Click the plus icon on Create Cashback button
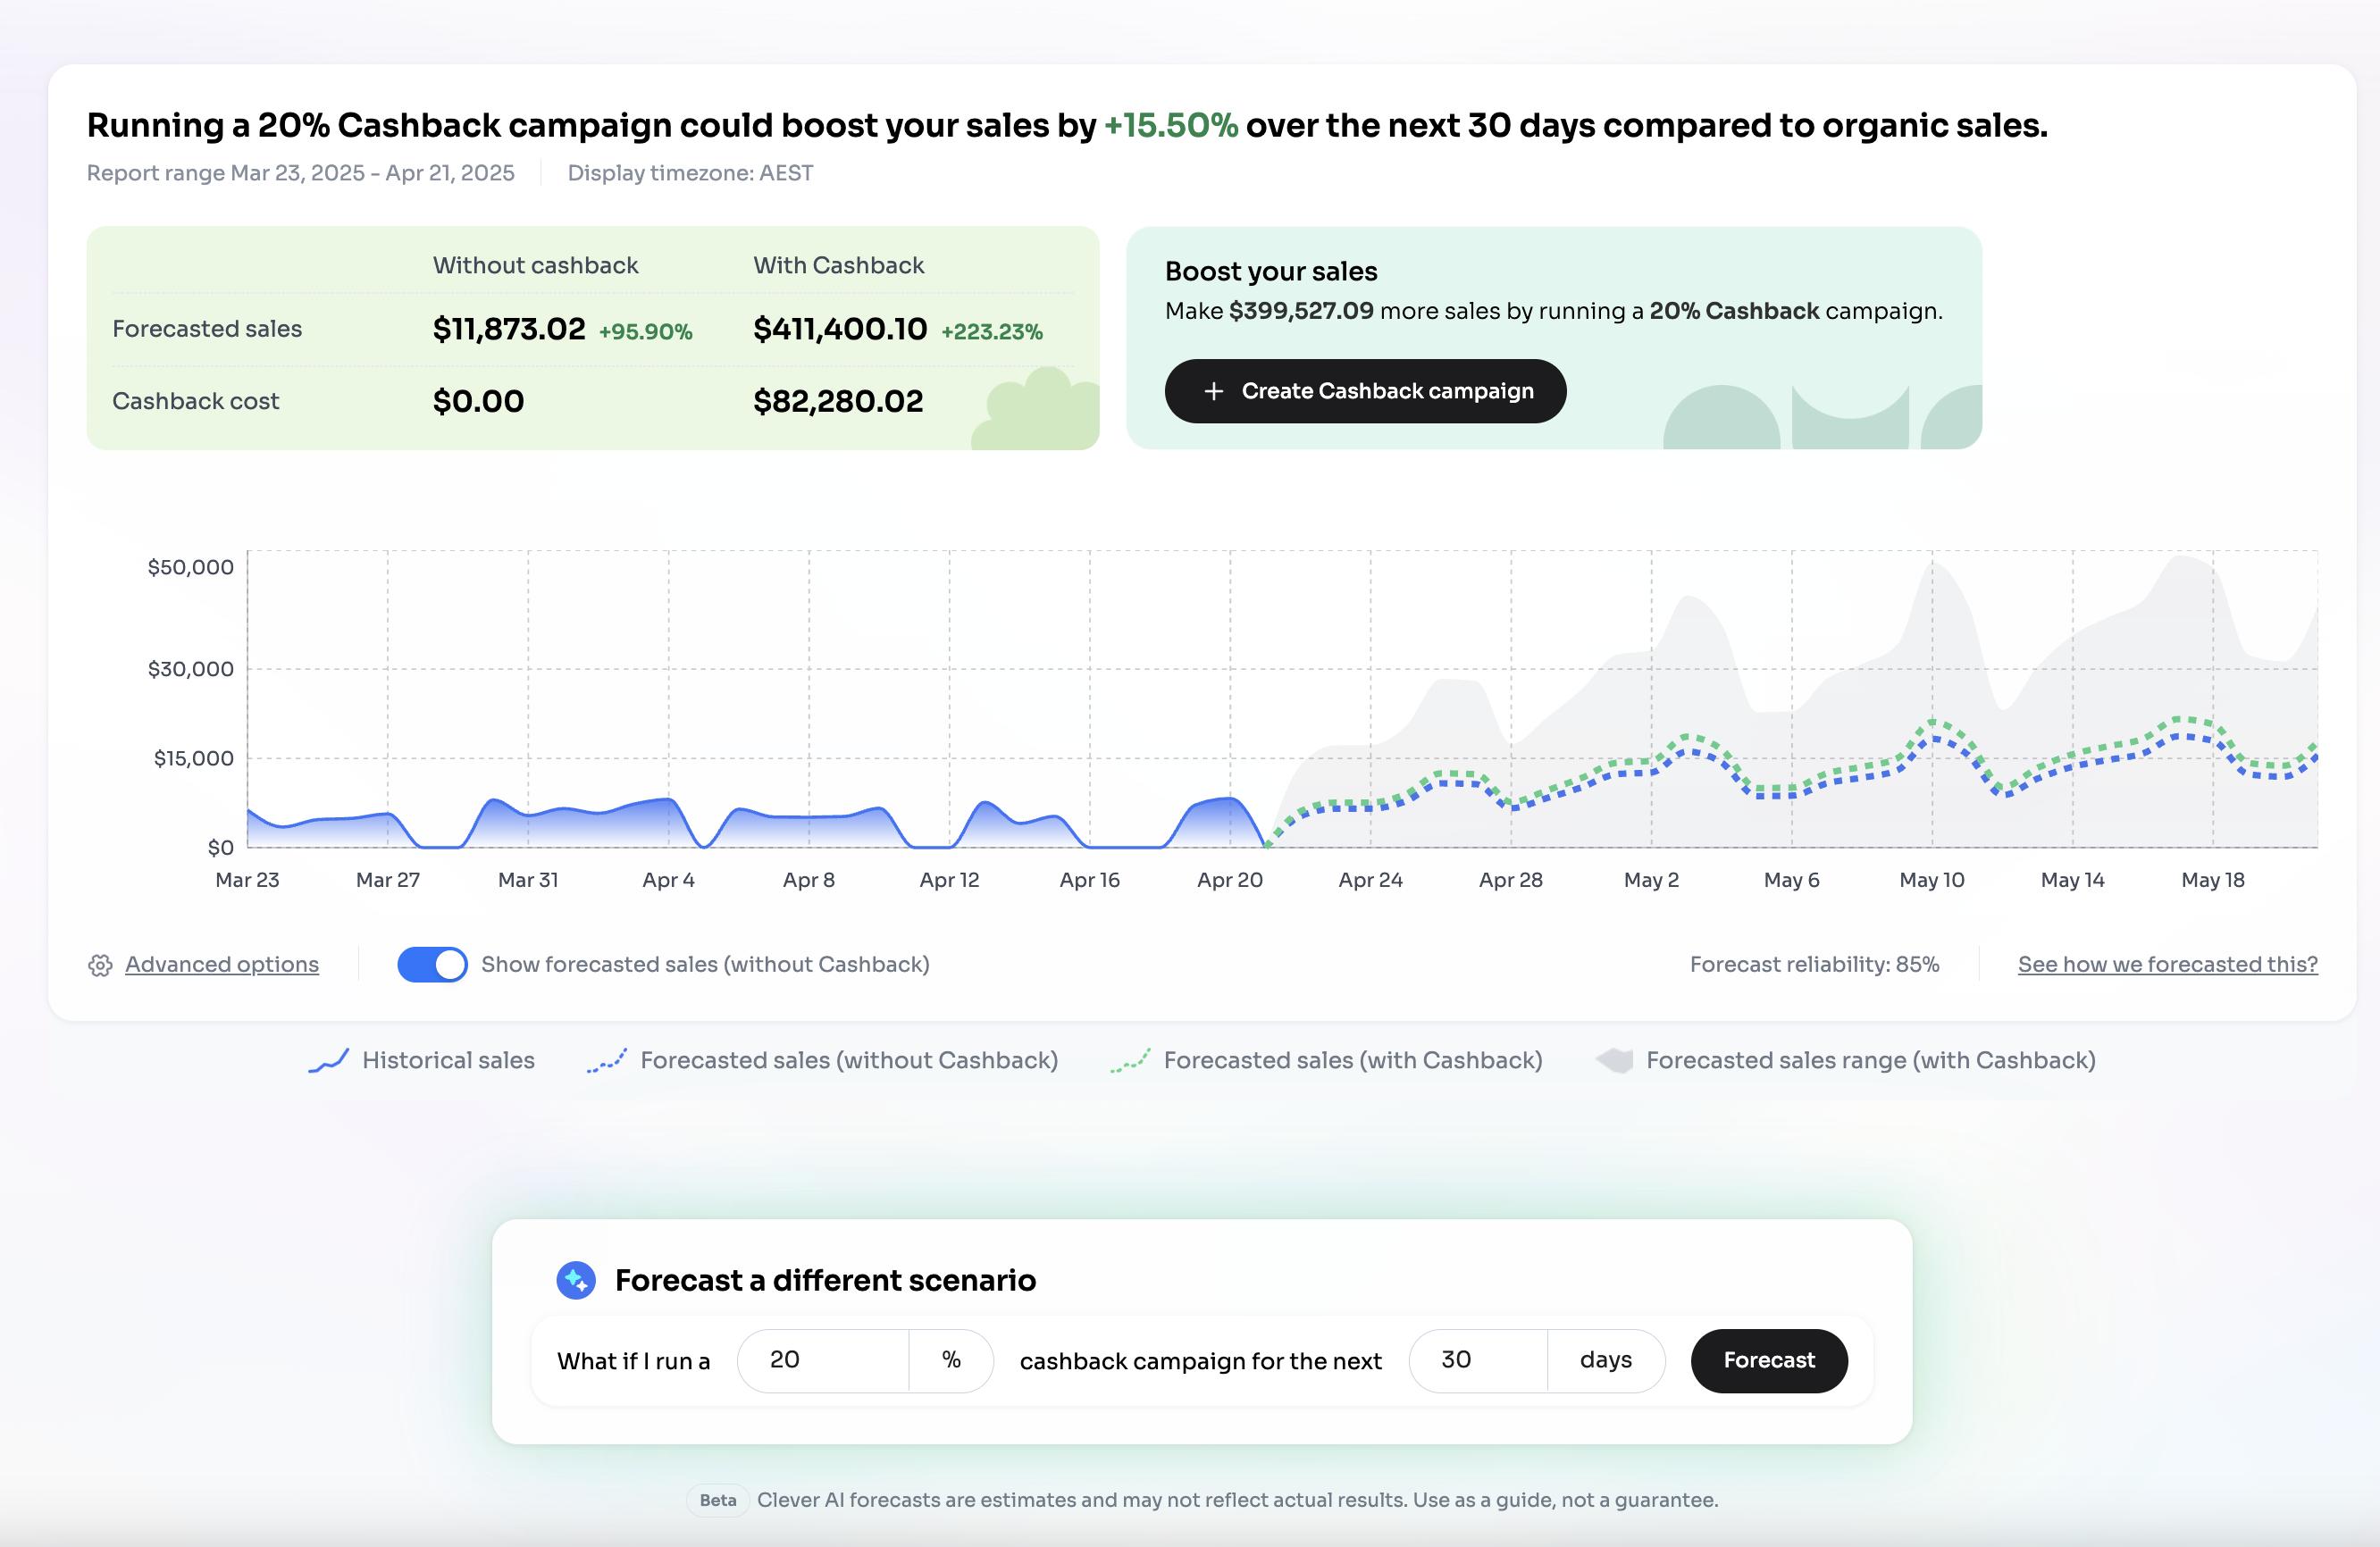 [x=1213, y=391]
